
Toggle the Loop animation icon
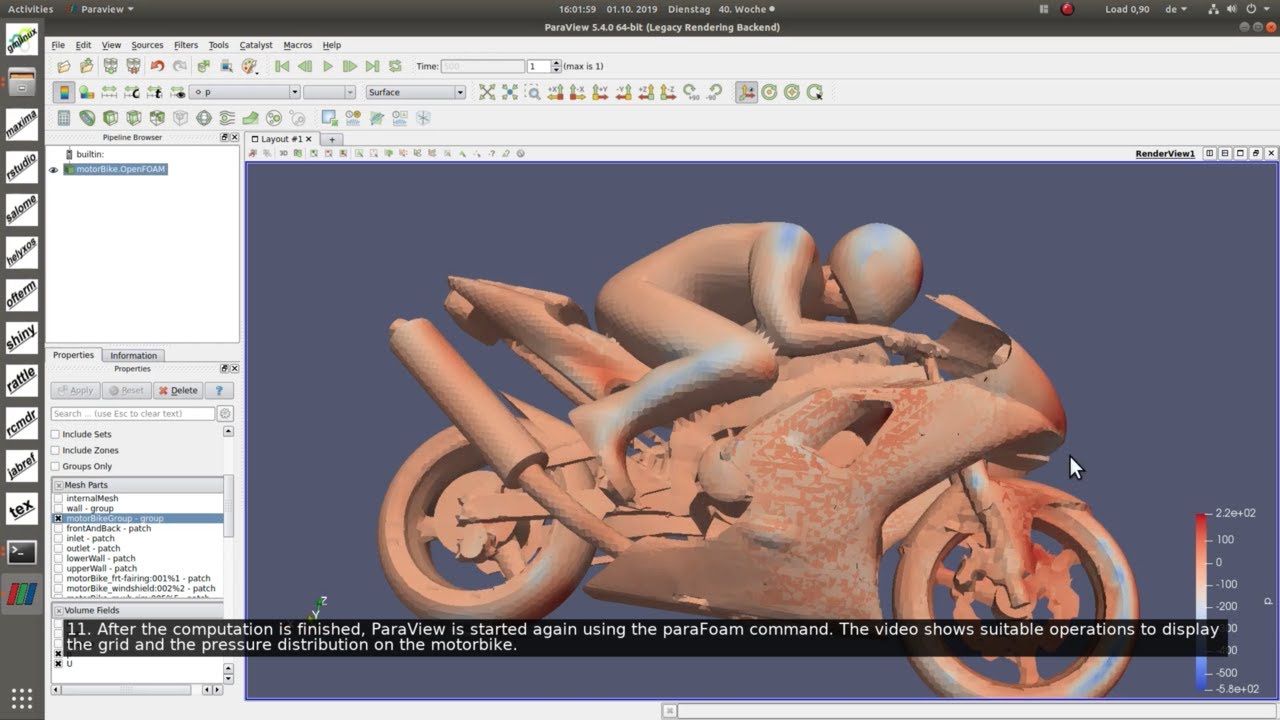(x=395, y=66)
